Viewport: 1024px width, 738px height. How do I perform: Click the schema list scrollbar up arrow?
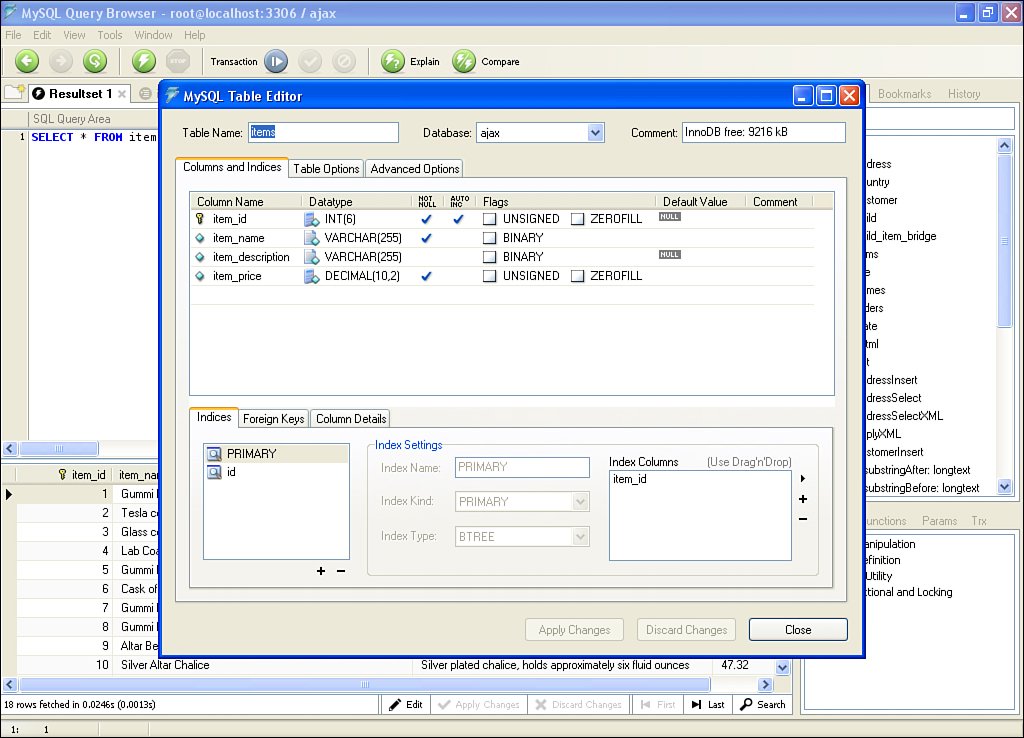click(x=1005, y=145)
